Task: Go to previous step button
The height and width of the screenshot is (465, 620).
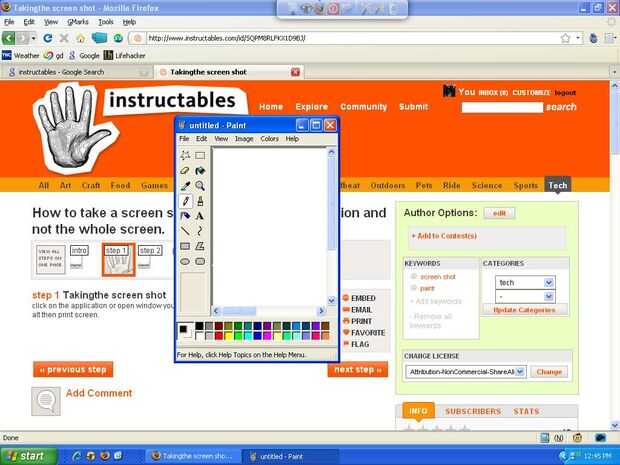Action: click(73, 370)
